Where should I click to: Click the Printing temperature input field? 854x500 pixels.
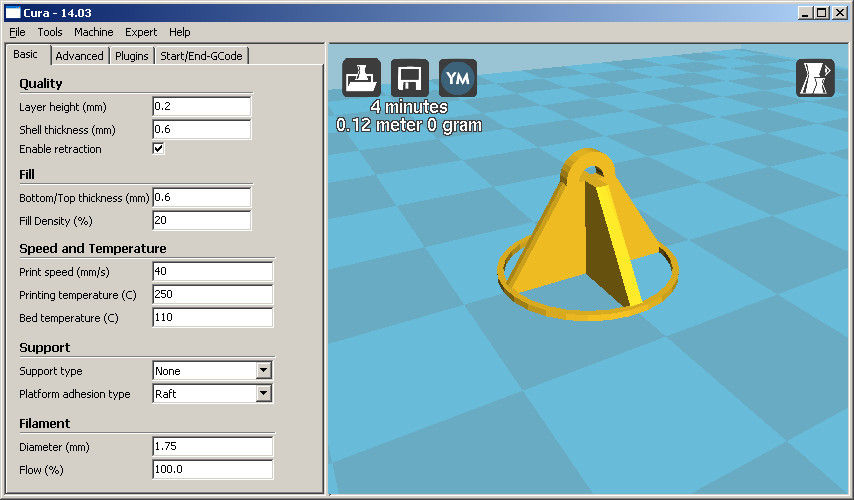[212, 294]
